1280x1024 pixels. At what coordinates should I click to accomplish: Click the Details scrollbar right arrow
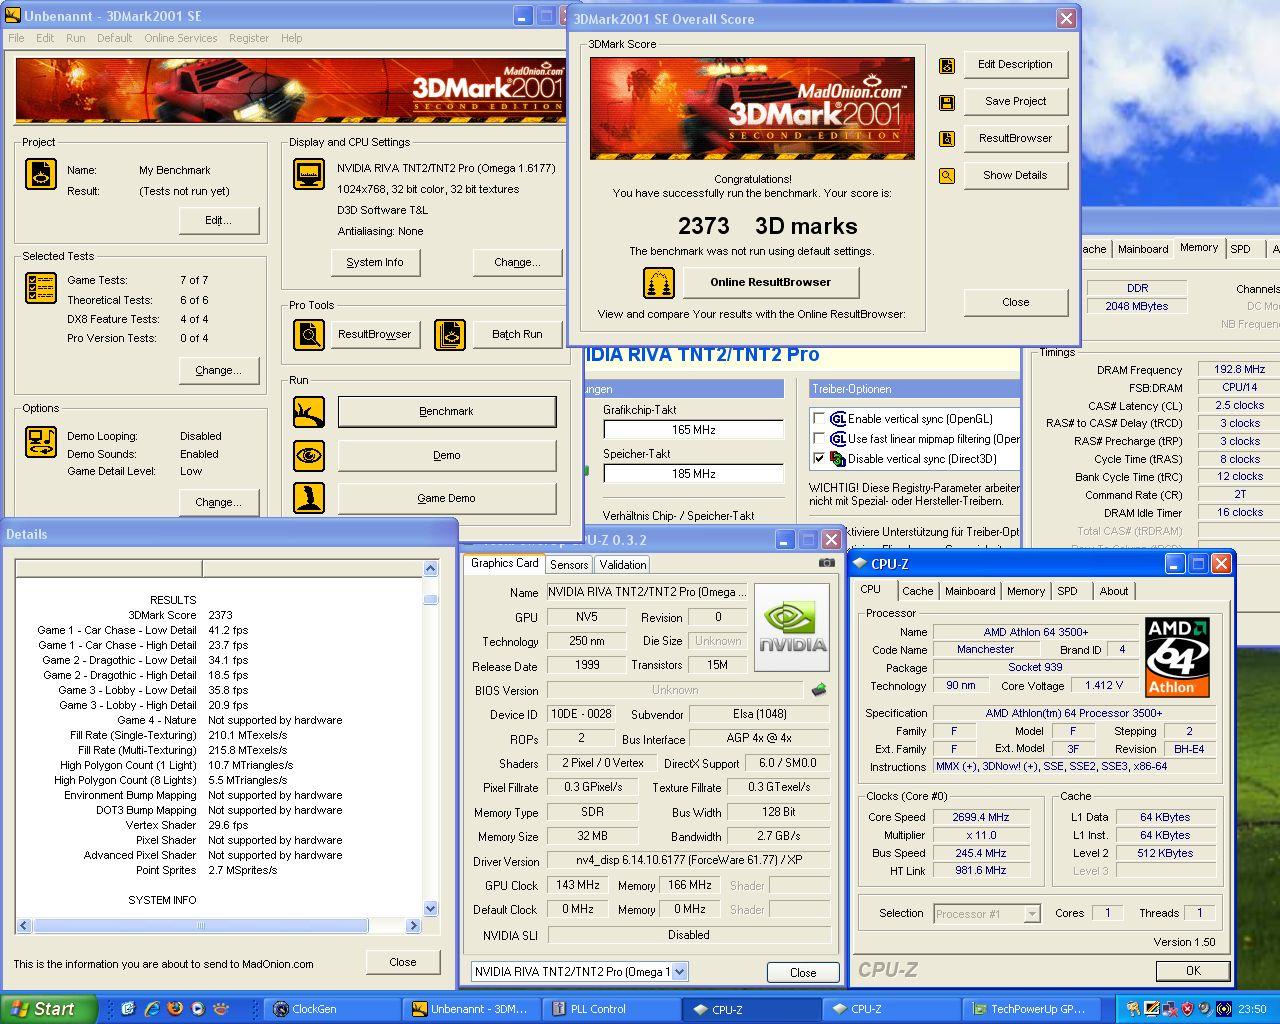[x=413, y=926]
